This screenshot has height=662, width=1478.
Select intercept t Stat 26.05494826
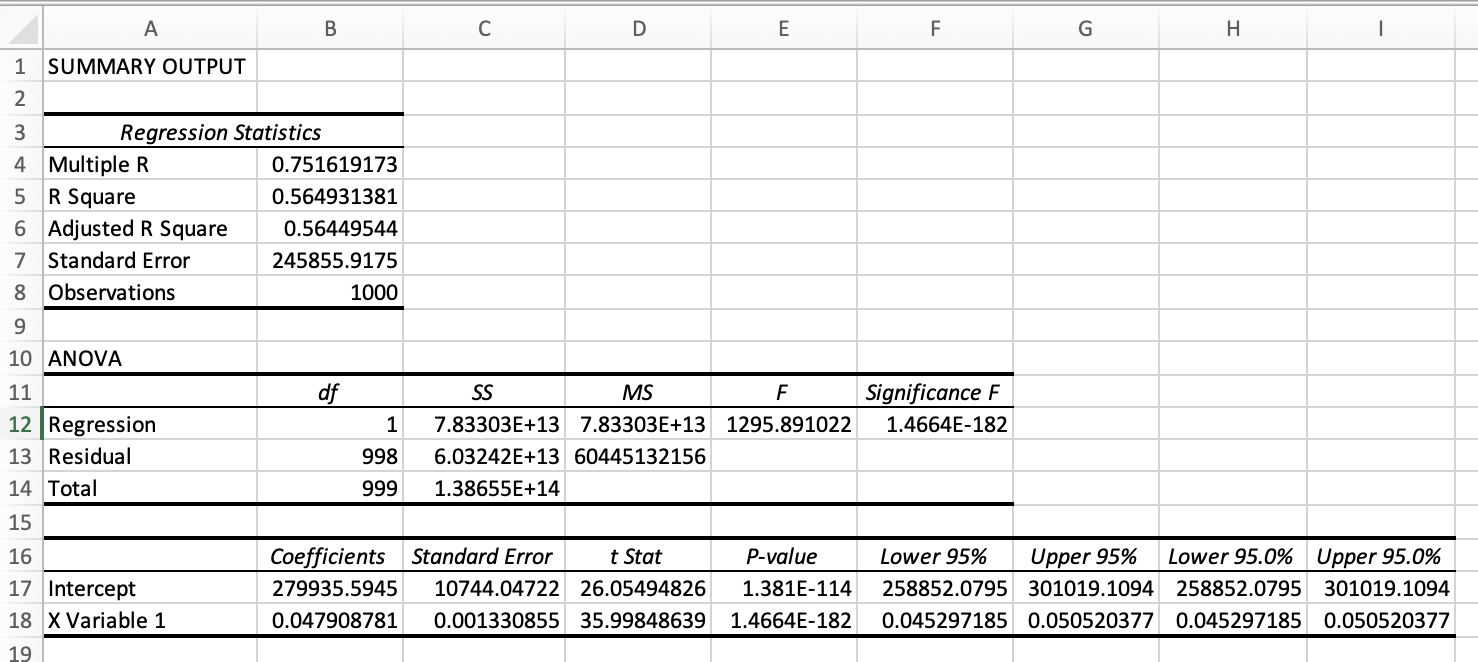(x=637, y=588)
